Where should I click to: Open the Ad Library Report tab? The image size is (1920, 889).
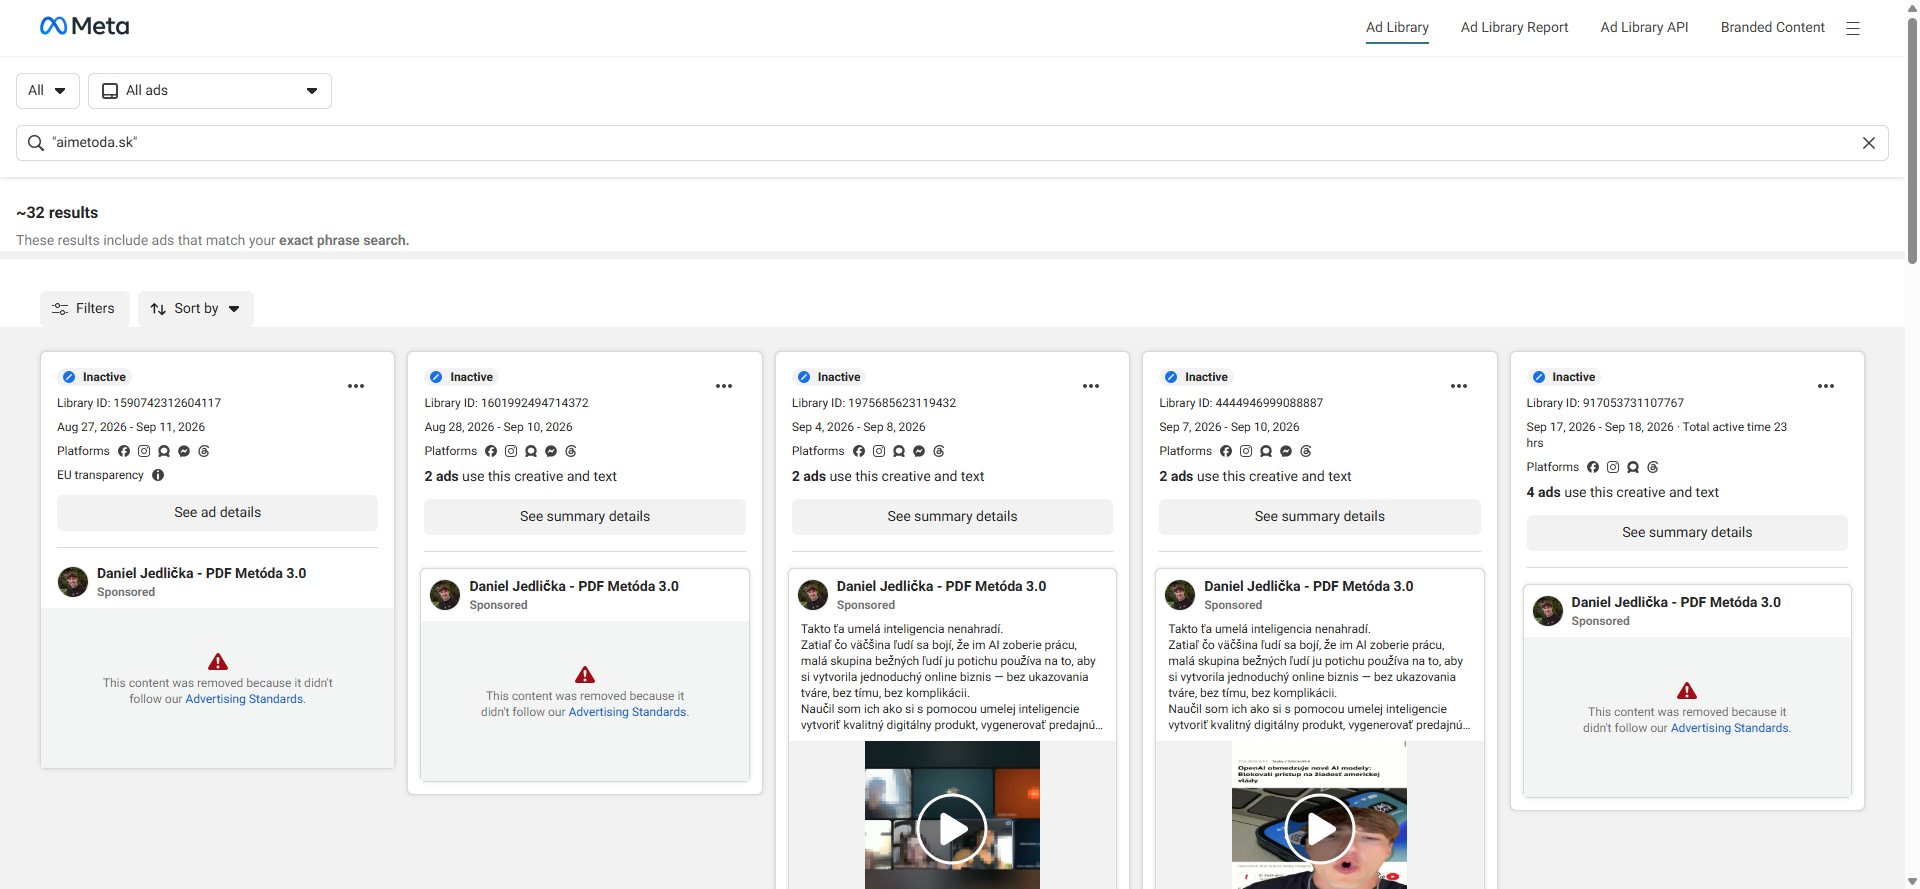[x=1514, y=28]
